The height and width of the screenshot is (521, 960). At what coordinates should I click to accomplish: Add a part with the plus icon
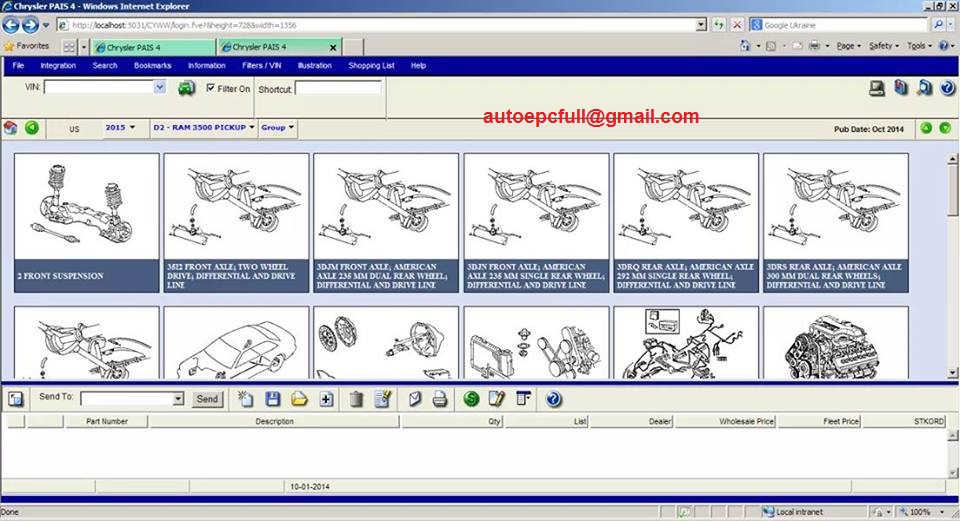[x=326, y=400]
